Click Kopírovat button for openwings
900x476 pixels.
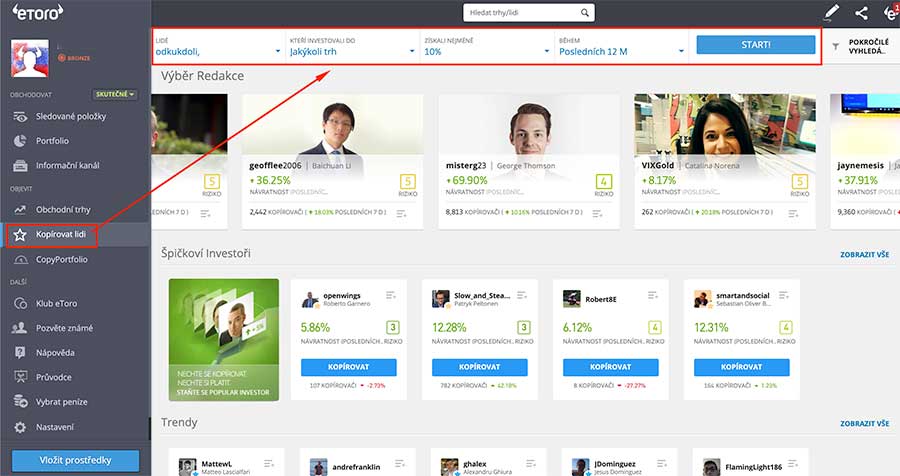[x=348, y=367]
